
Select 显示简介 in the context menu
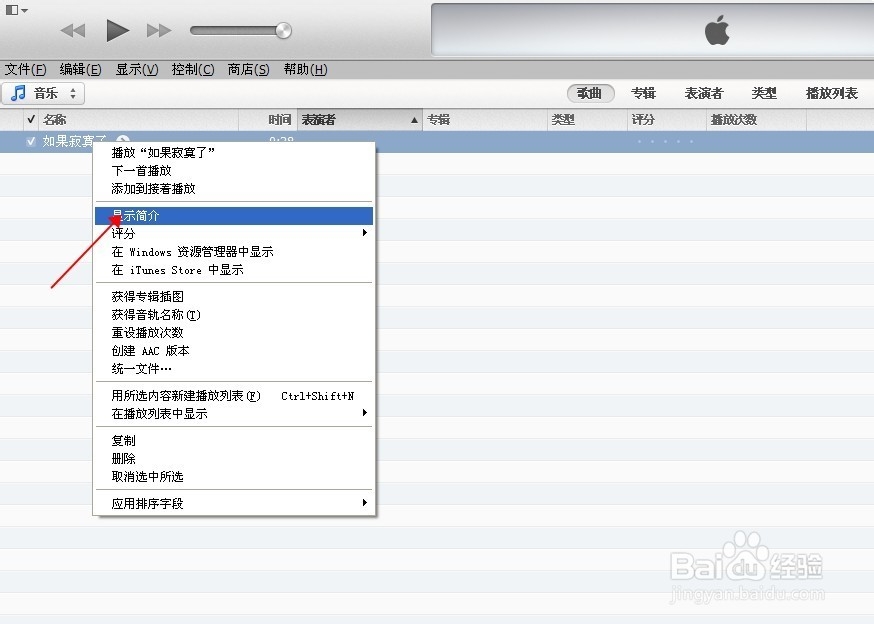click(x=234, y=216)
